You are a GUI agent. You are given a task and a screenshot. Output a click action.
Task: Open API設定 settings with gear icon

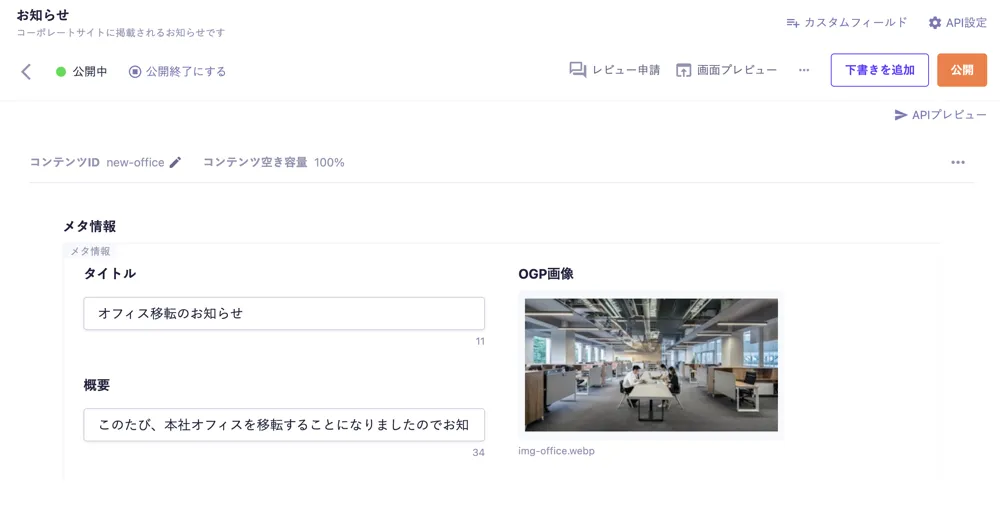click(957, 22)
